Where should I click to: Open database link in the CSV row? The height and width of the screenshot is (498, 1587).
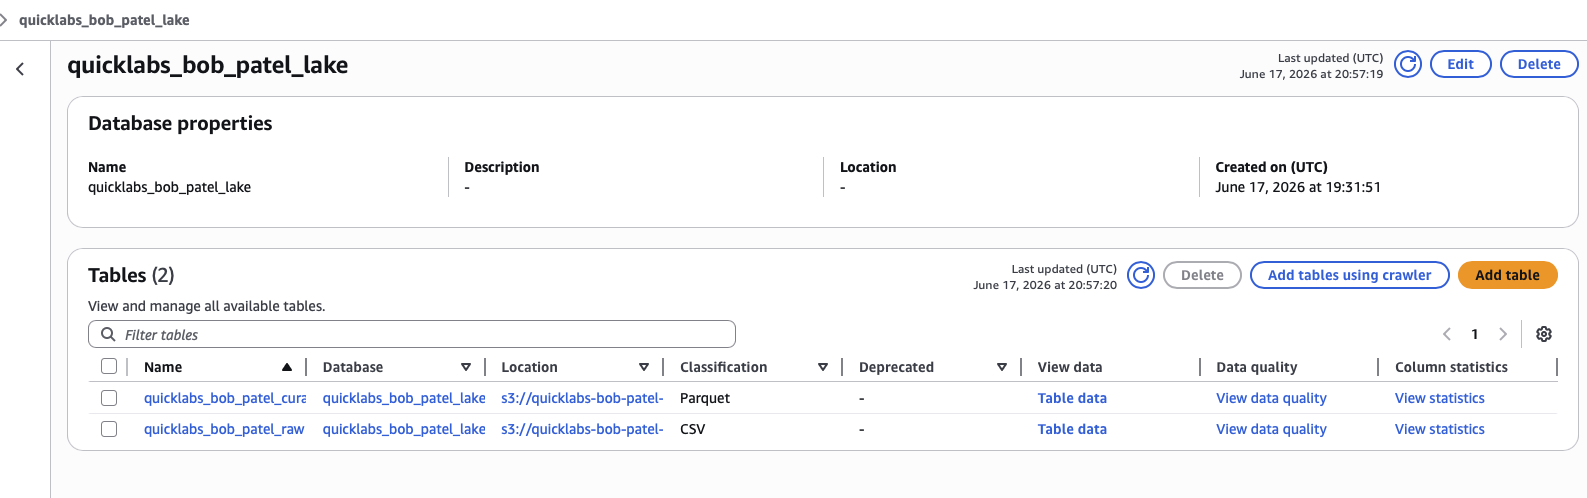(404, 429)
